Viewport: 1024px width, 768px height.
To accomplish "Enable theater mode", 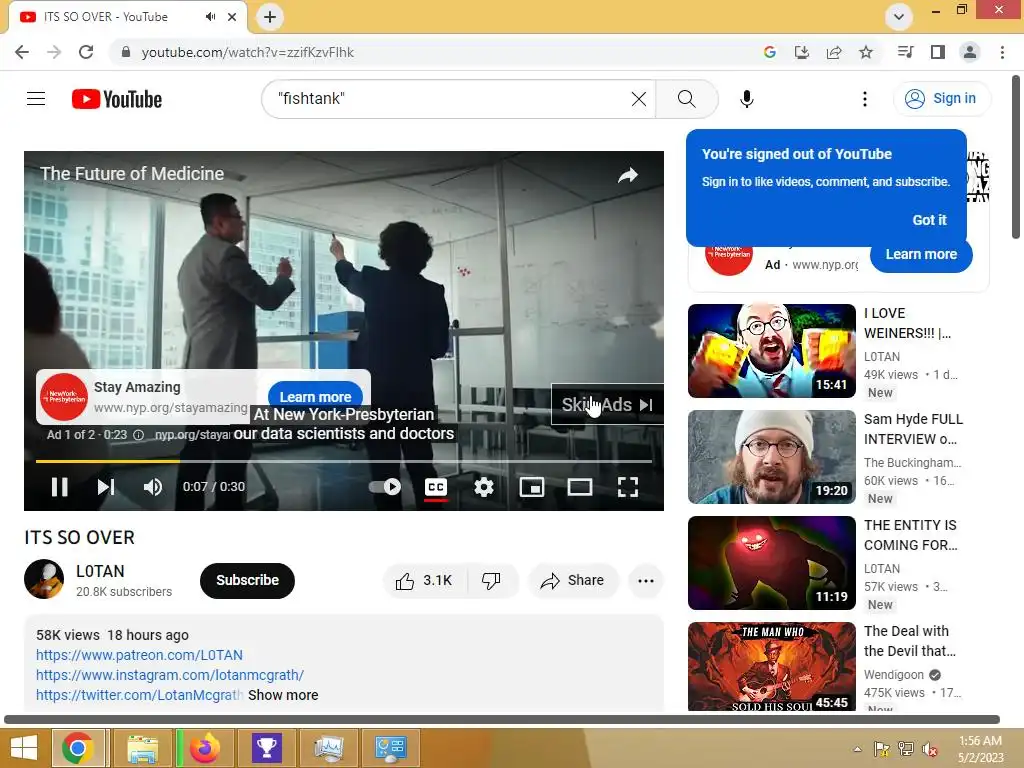I will pos(580,487).
